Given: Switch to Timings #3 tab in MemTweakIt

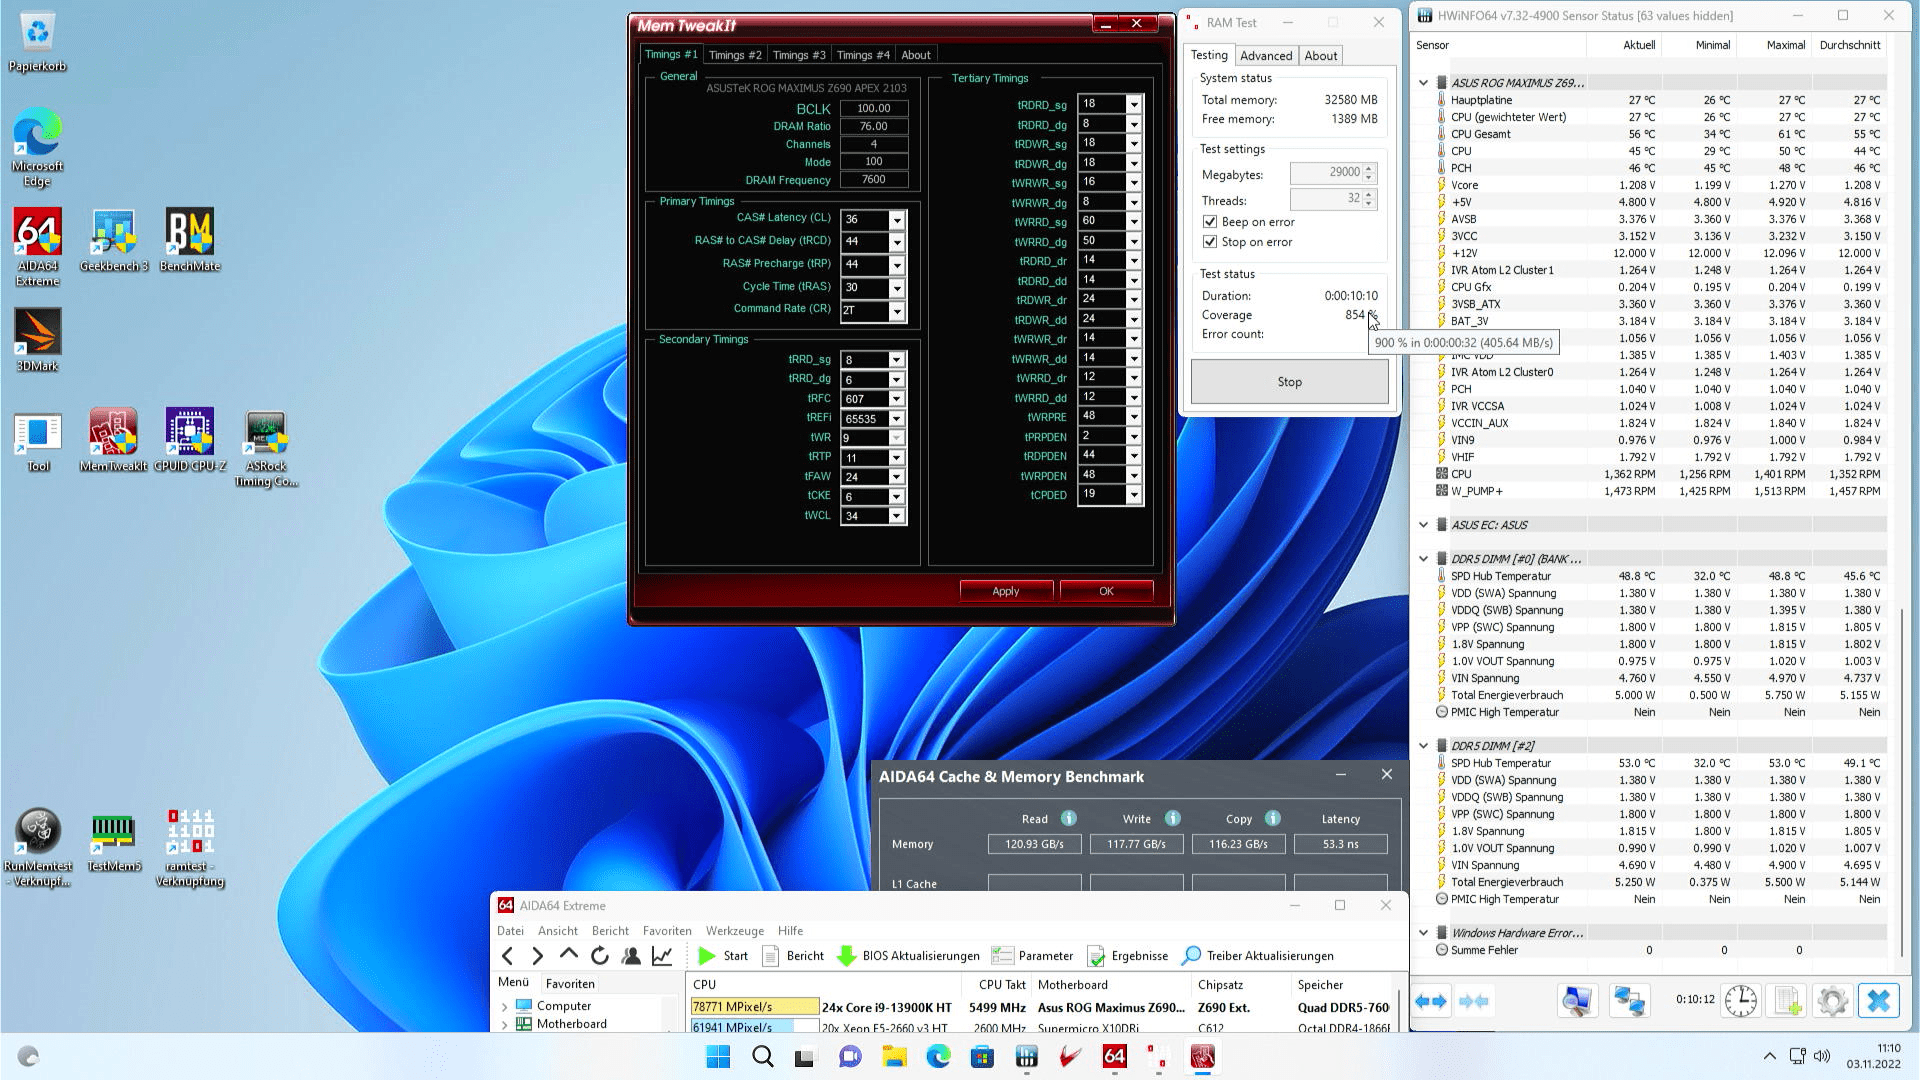Looking at the screenshot, I should [x=799, y=55].
